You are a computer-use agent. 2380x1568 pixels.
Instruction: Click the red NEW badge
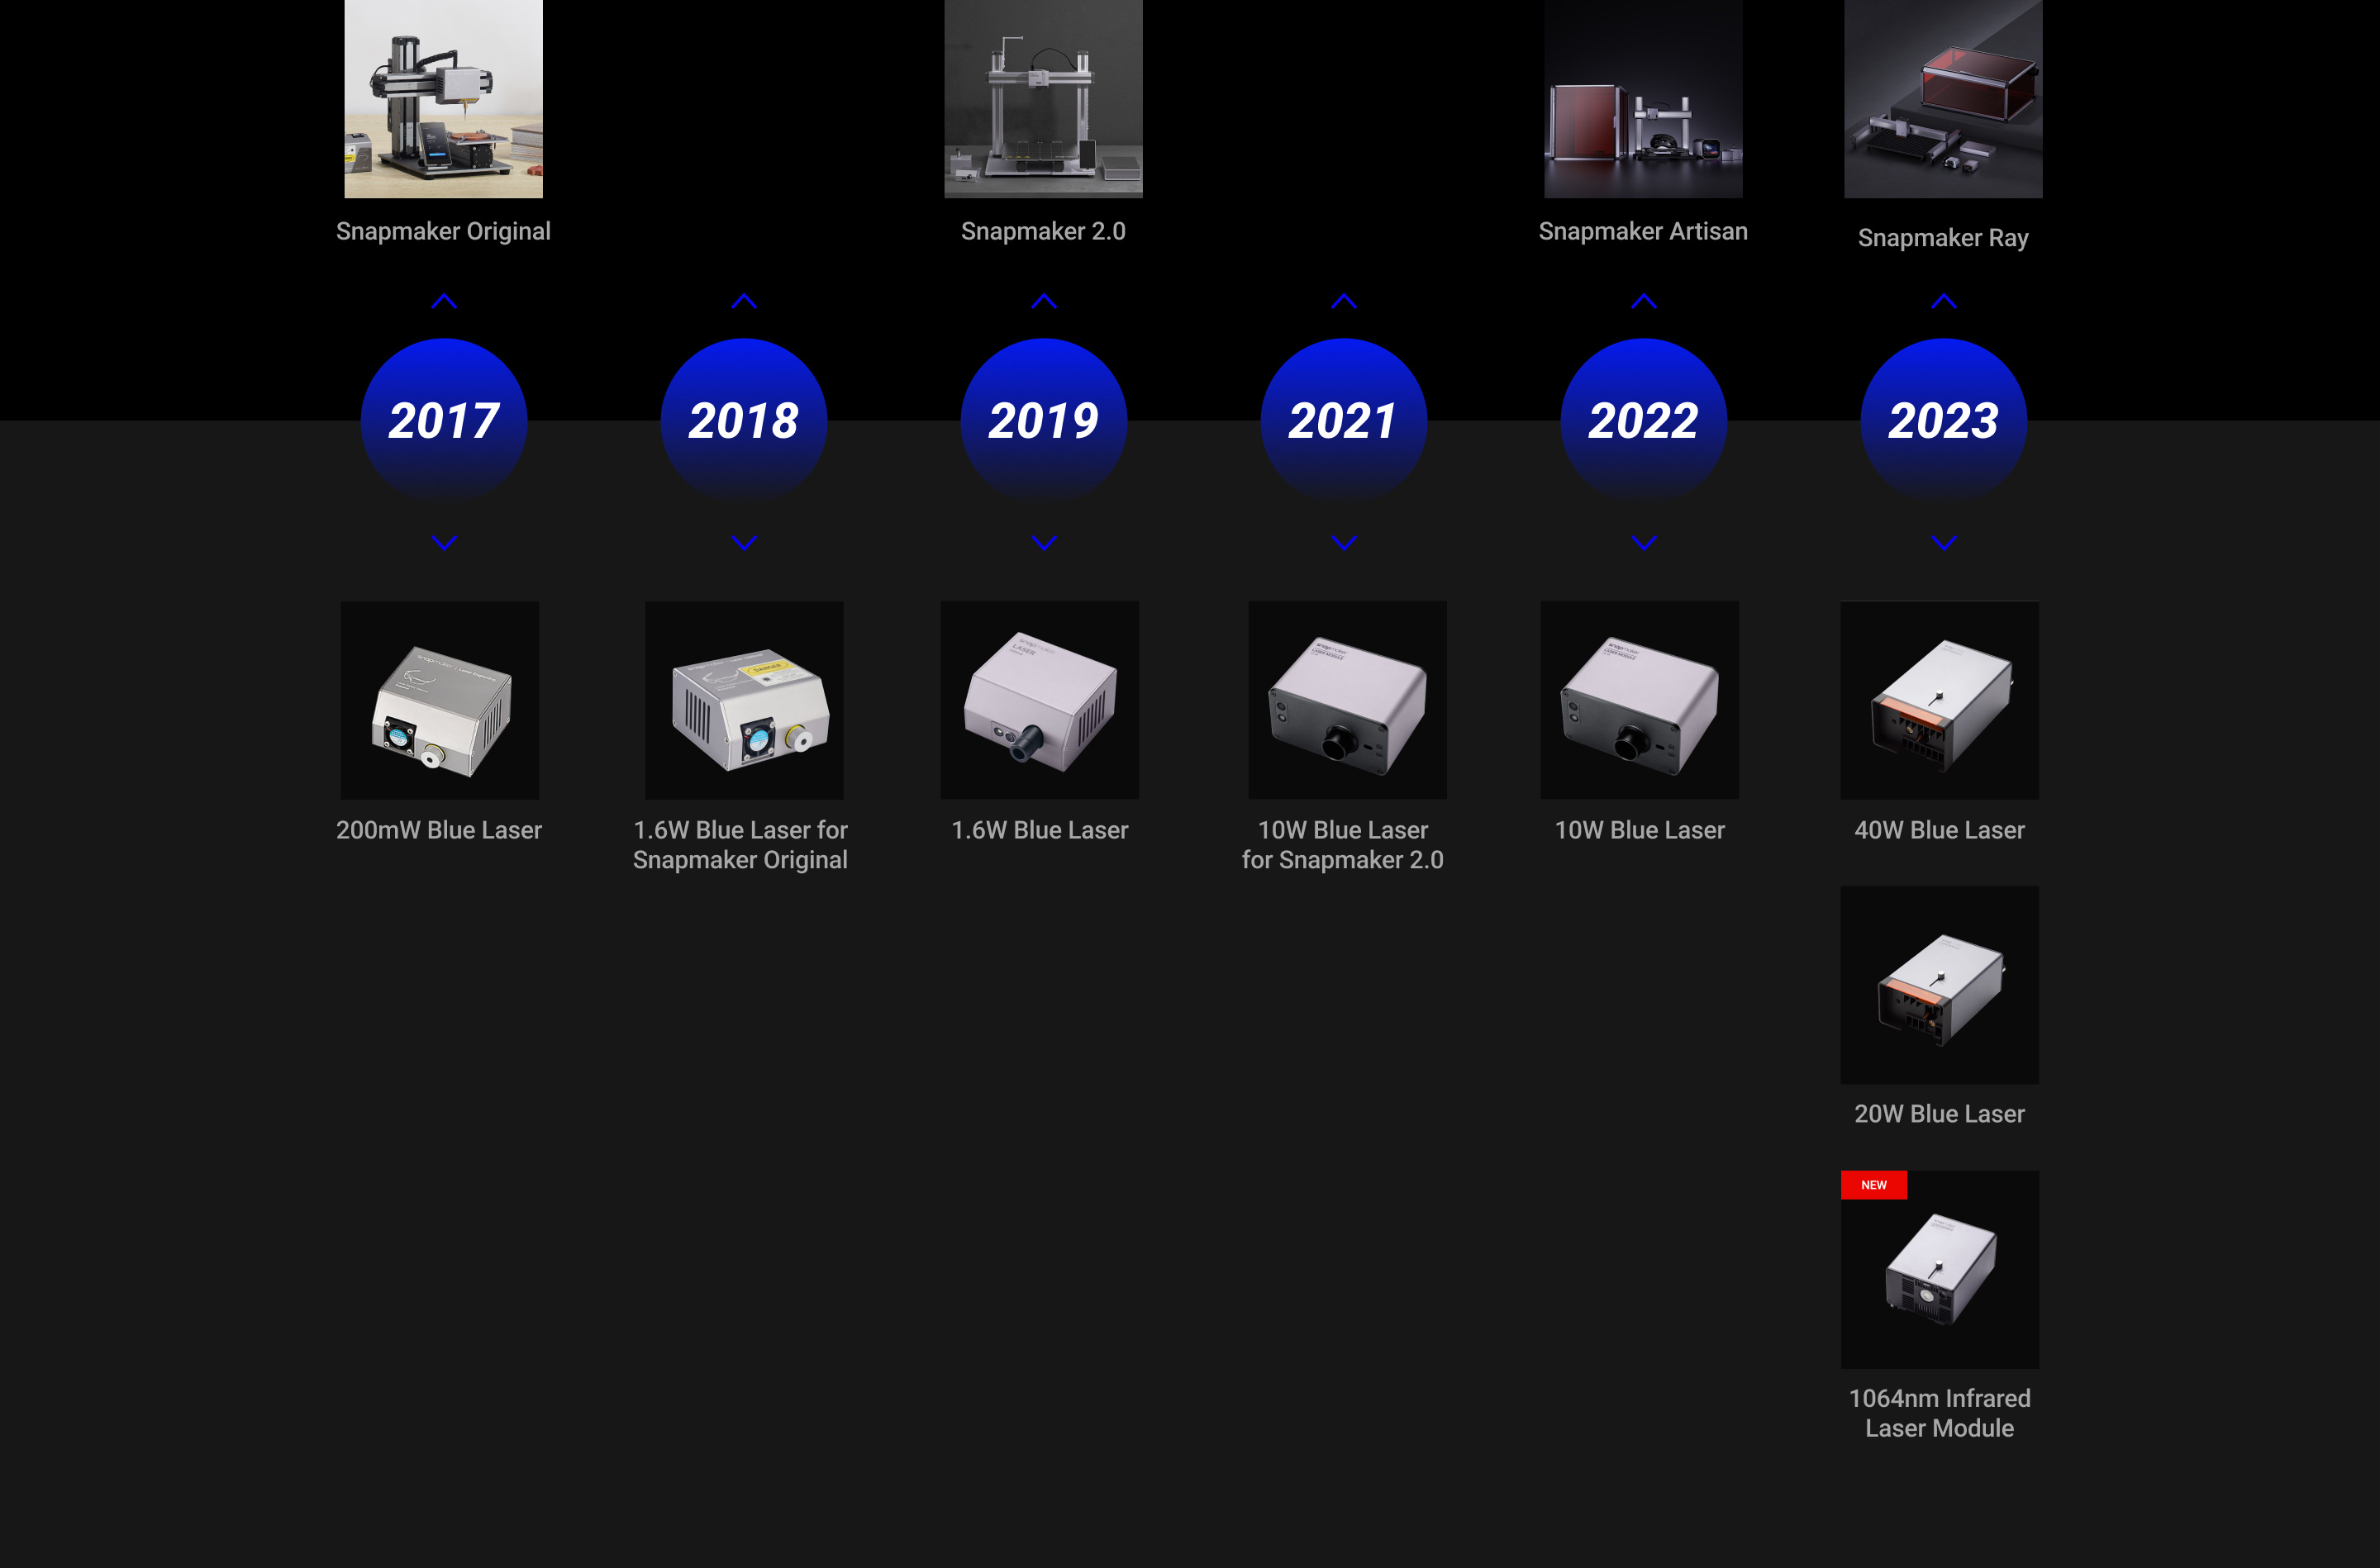pos(1874,1185)
